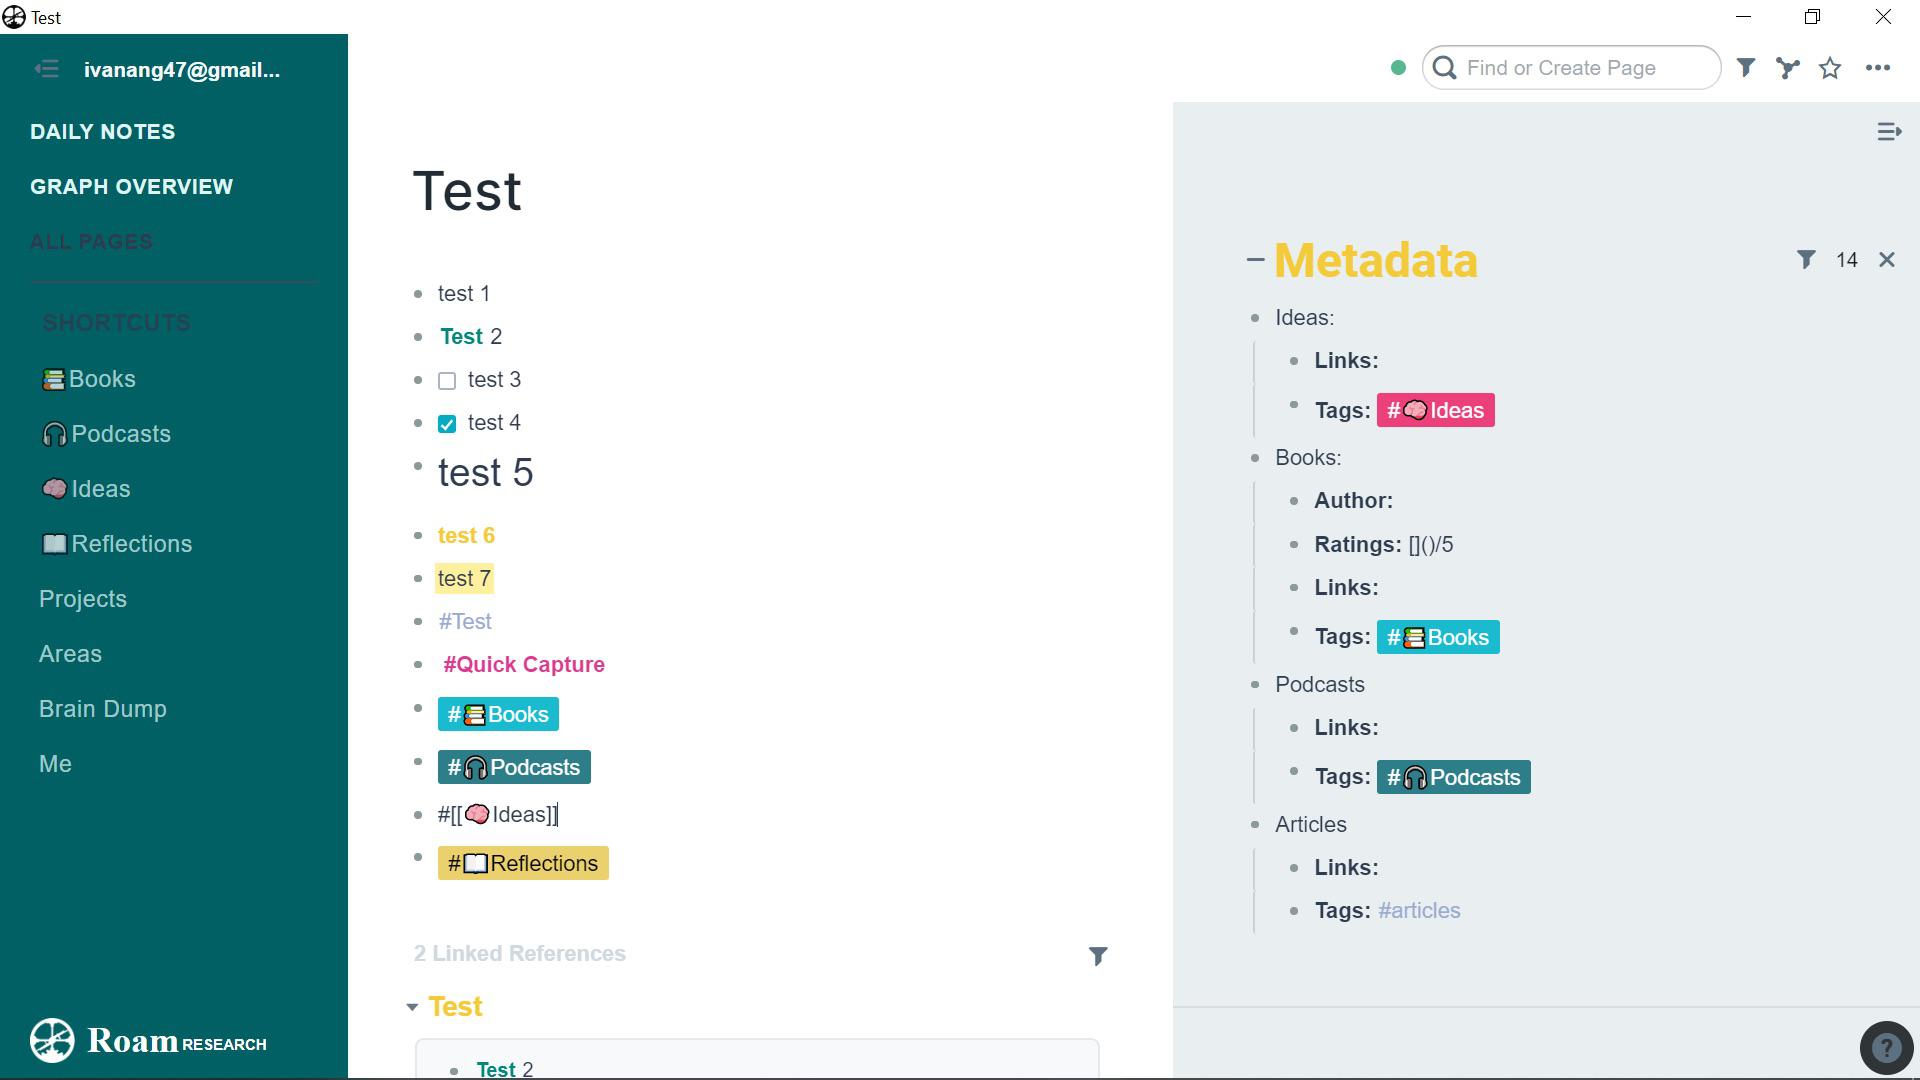Viewport: 1920px width, 1080px height.
Task: Open the three-dots more options menu
Action: 1877,68
